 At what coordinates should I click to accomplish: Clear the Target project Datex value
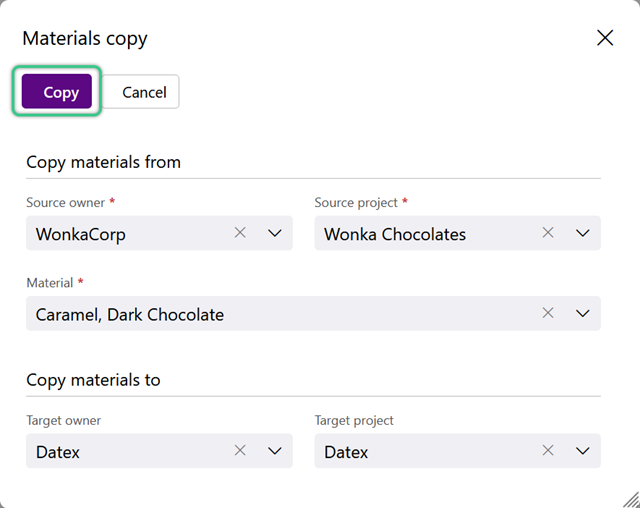548,450
